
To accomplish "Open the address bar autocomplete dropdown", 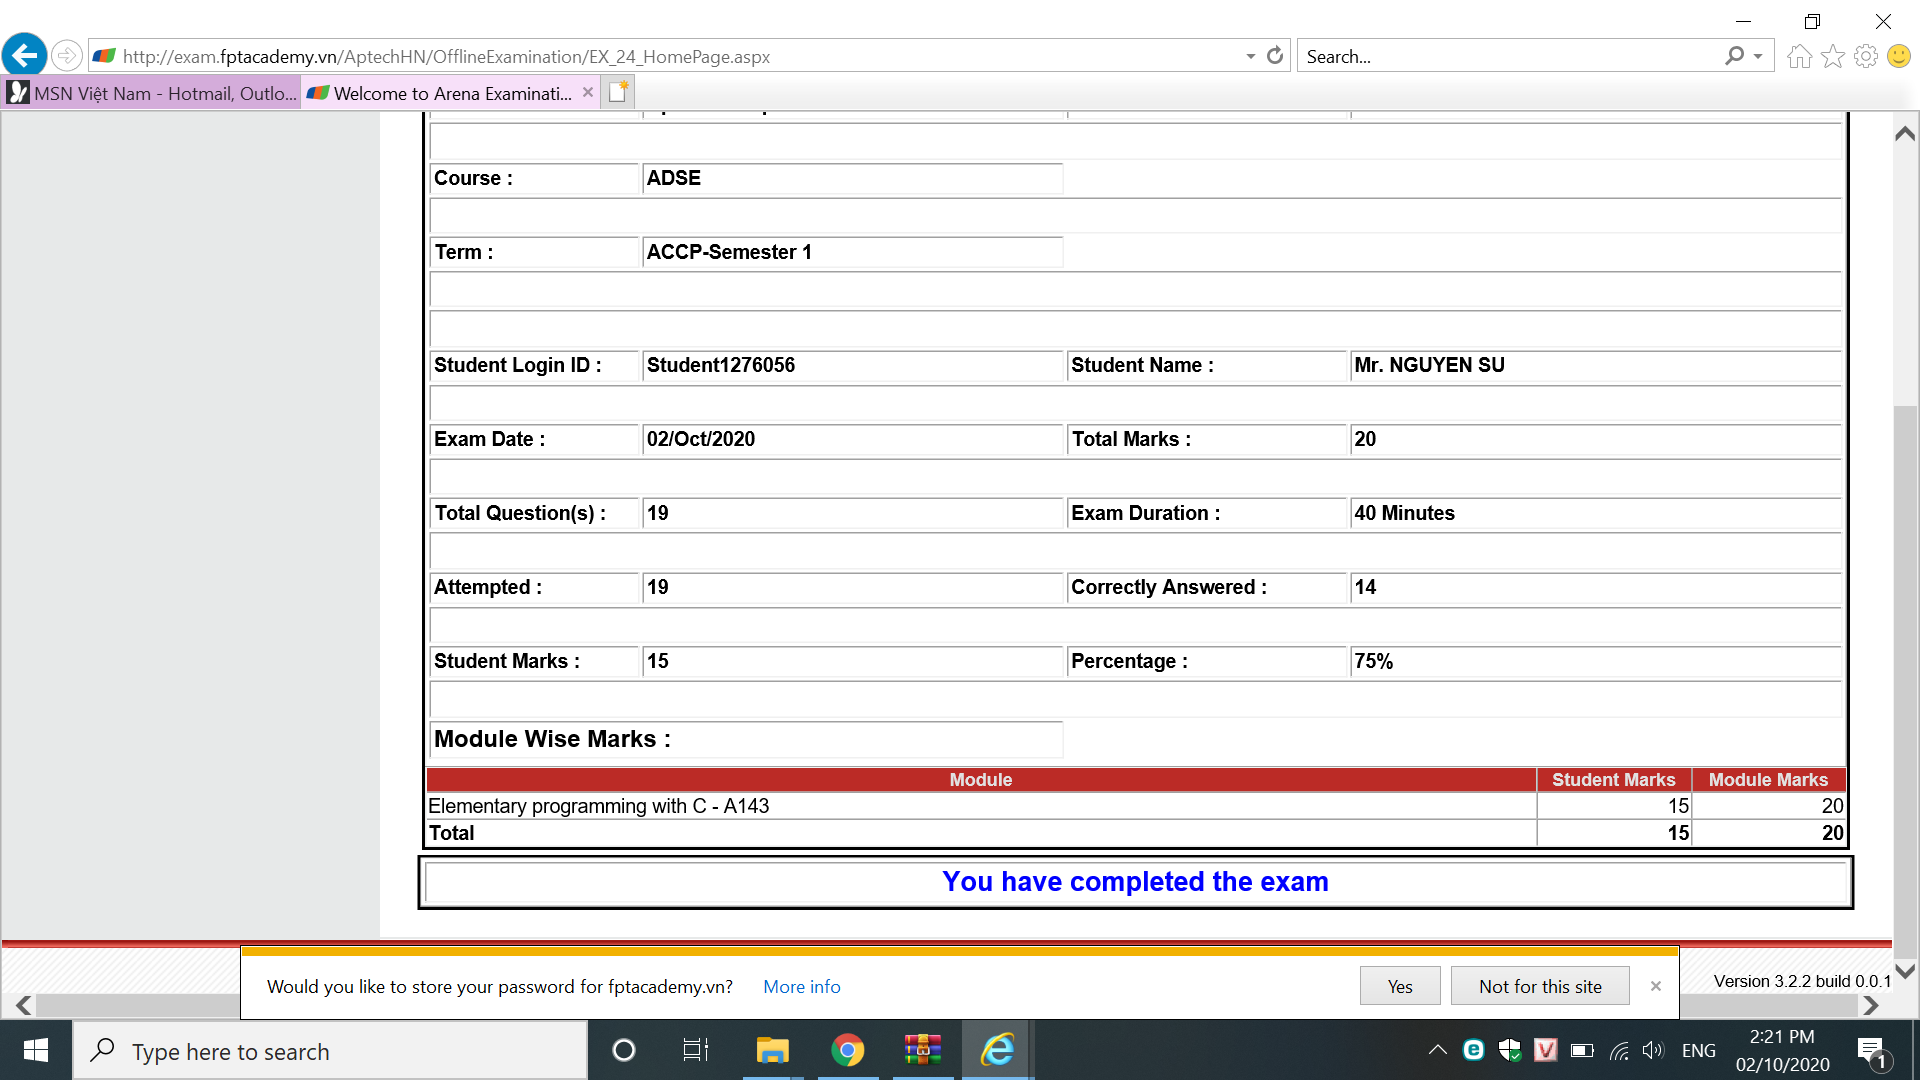I will tap(1250, 57).
